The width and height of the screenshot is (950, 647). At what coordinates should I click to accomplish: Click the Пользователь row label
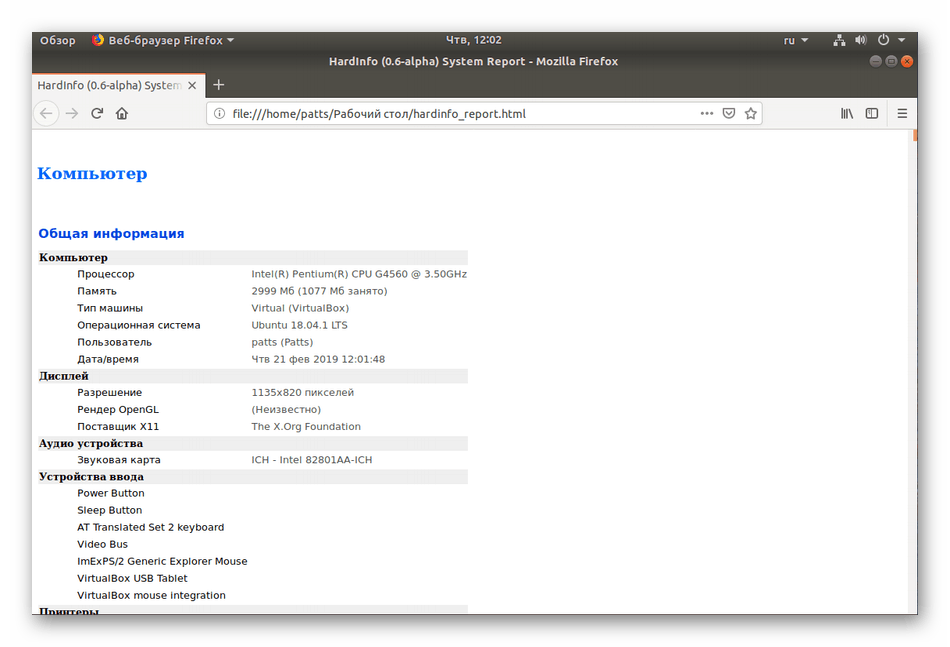[114, 342]
